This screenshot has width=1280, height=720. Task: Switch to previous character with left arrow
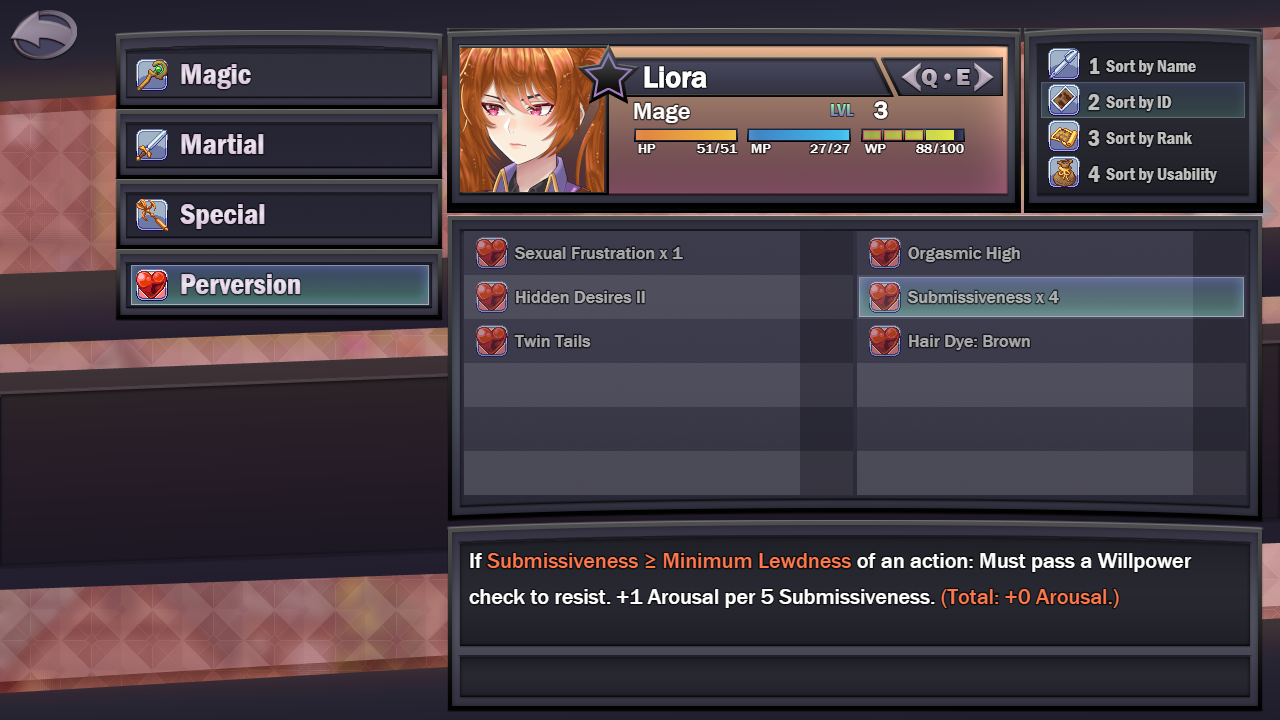(x=912, y=77)
